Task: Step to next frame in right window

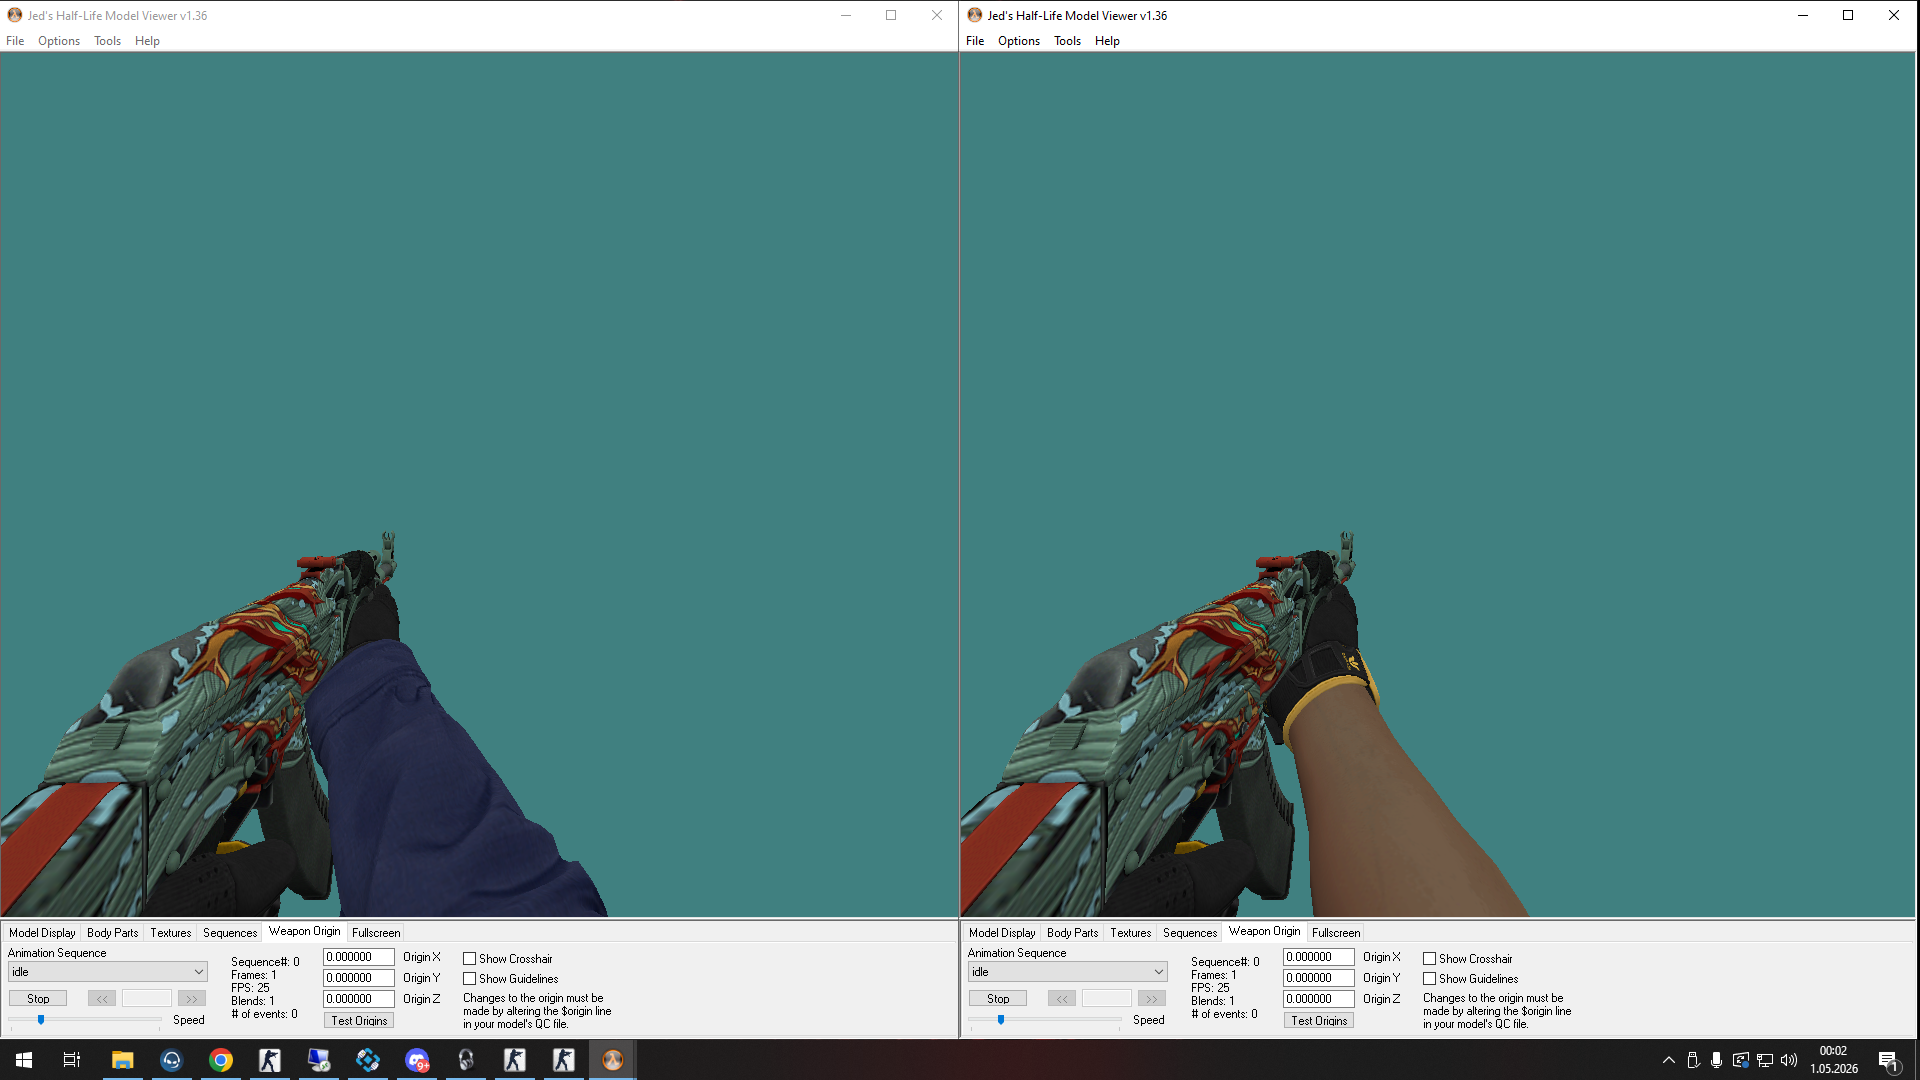Action: (x=1152, y=999)
